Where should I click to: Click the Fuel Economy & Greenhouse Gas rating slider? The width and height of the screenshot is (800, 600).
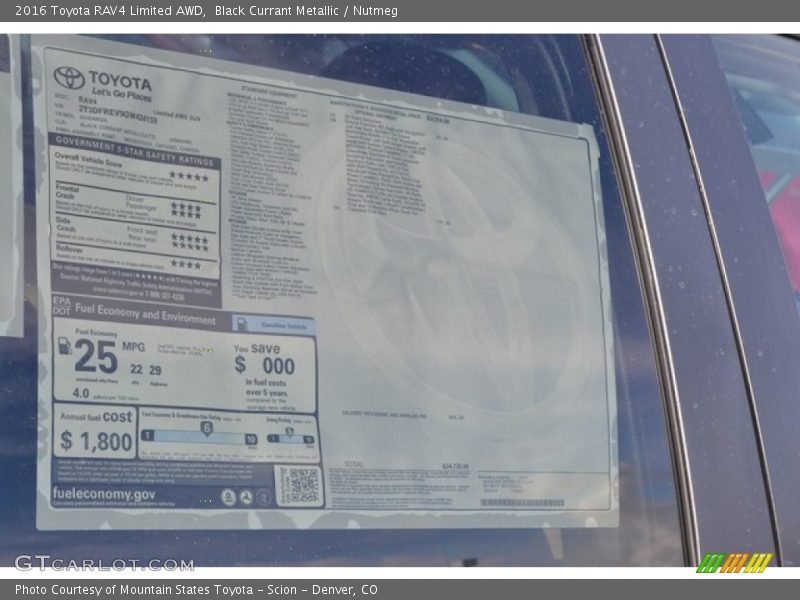click(x=199, y=436)
